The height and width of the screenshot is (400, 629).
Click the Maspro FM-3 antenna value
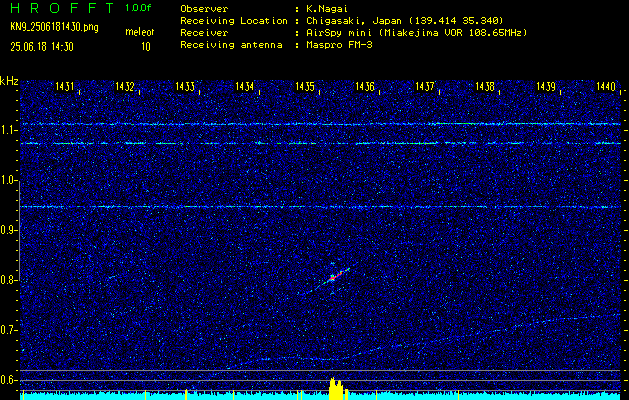340,45
